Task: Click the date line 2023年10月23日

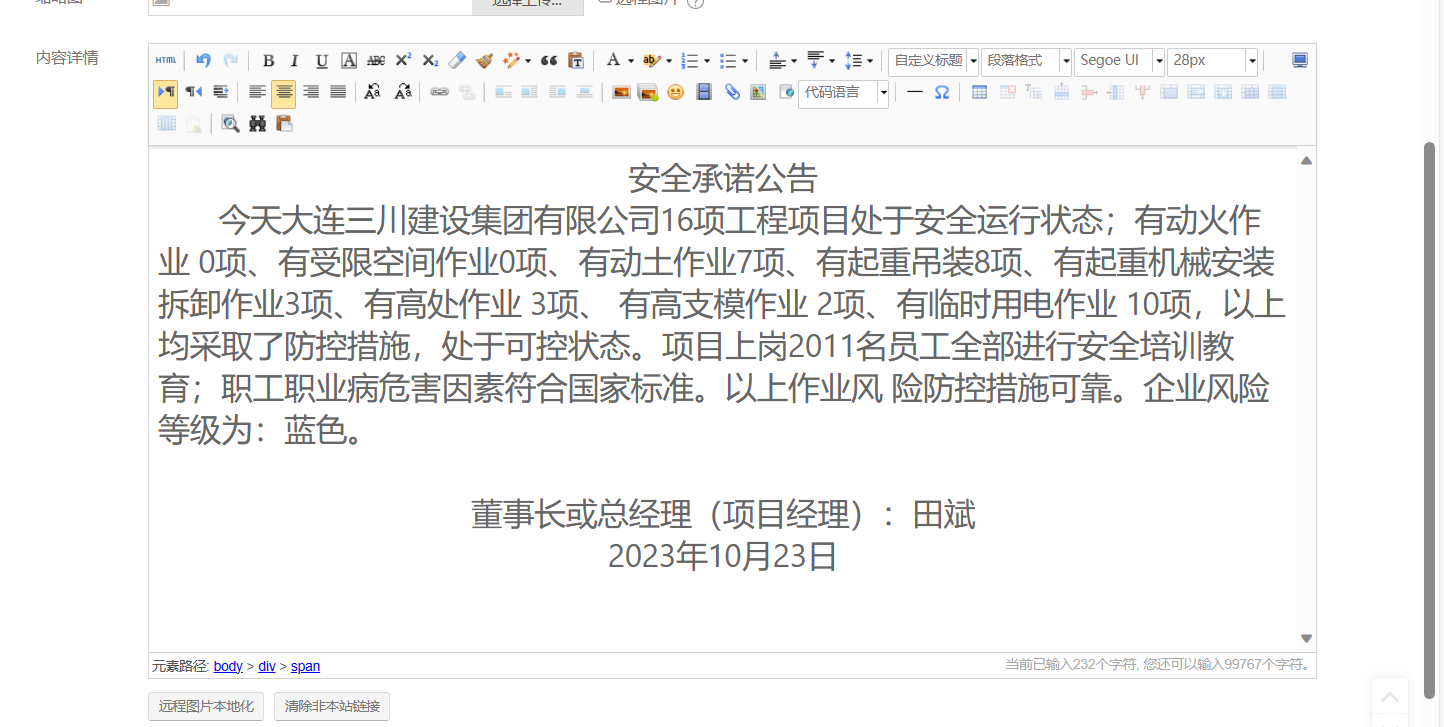Action: 722,557
